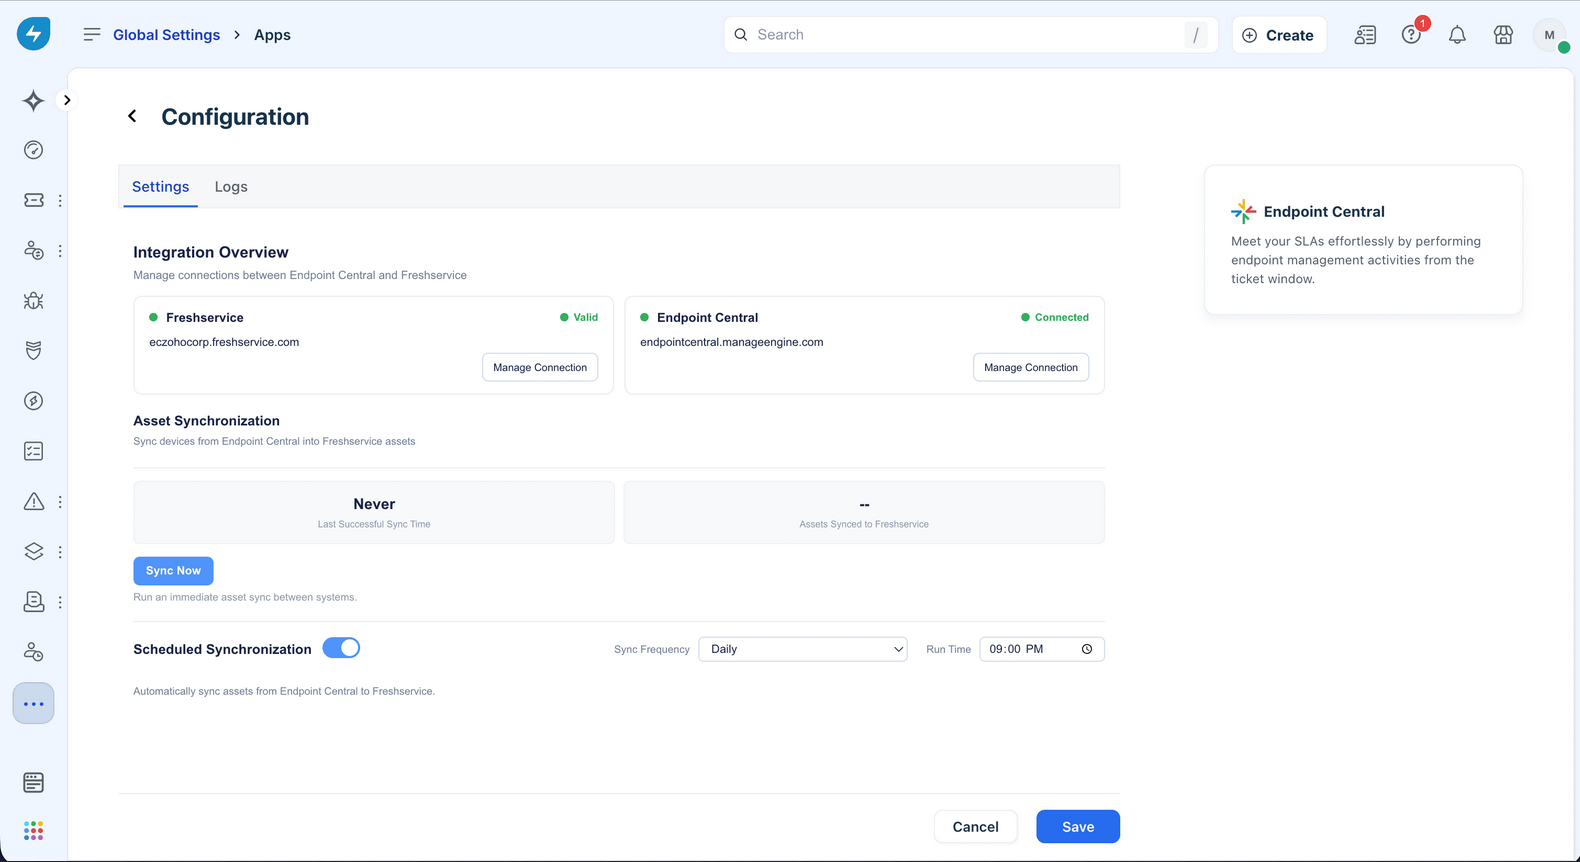Click the three-dots More button in sidebar
1580x862 pixels.
[33, 704]
